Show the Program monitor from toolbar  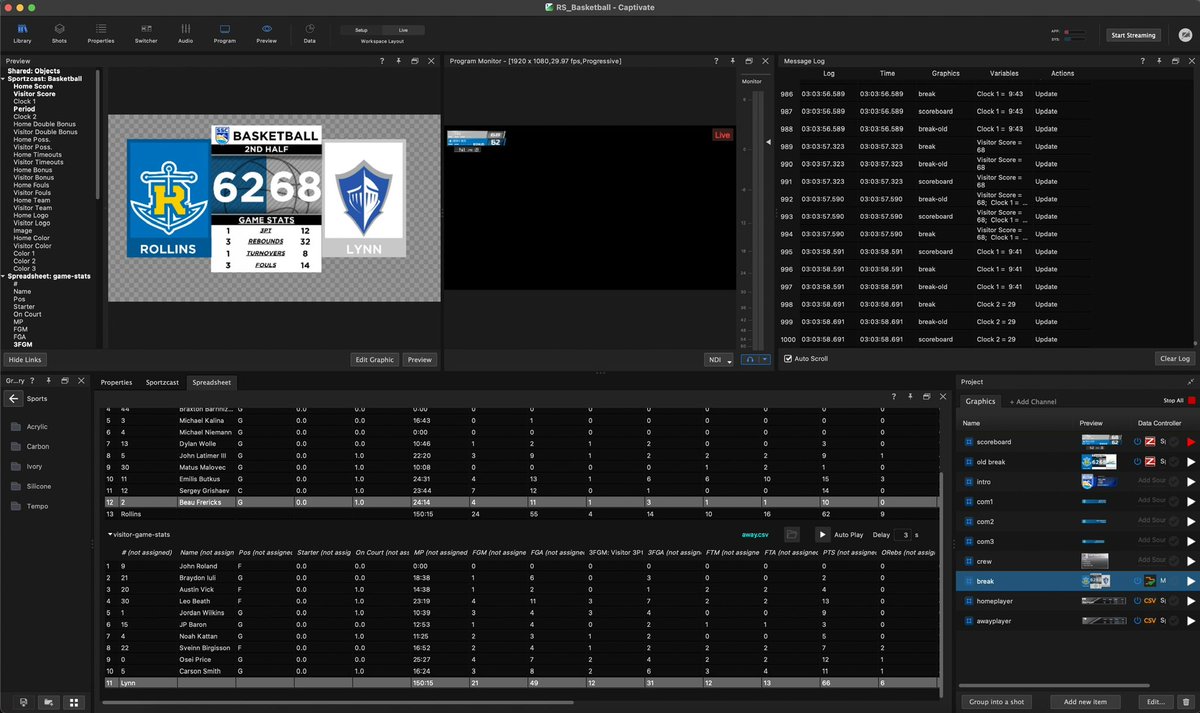click(x=224, y=34)
